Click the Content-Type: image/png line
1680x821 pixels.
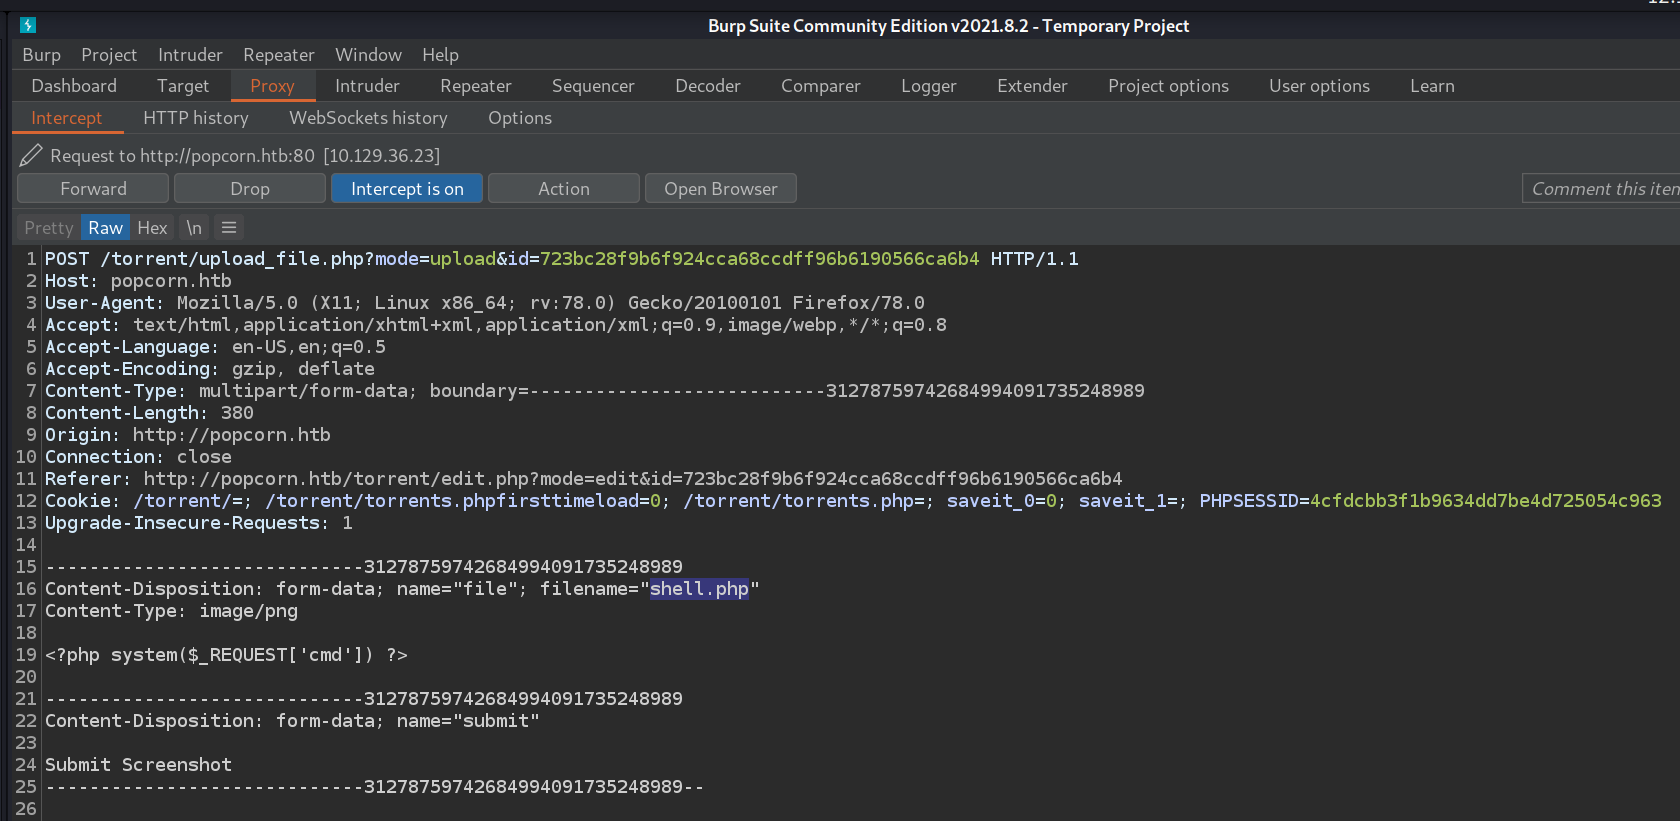[x=171, y=611]
